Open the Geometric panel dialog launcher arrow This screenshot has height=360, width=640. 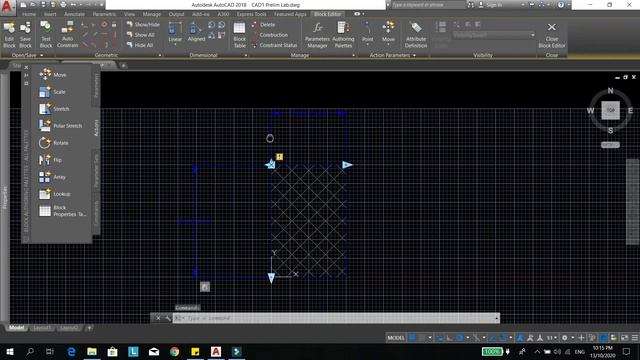coord(160,55)
